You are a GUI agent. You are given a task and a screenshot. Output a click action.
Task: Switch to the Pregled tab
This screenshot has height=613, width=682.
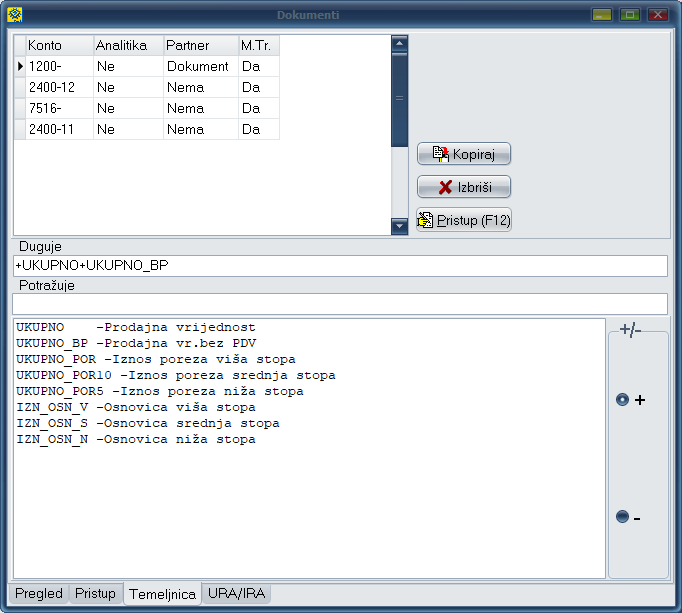point(38,594)
